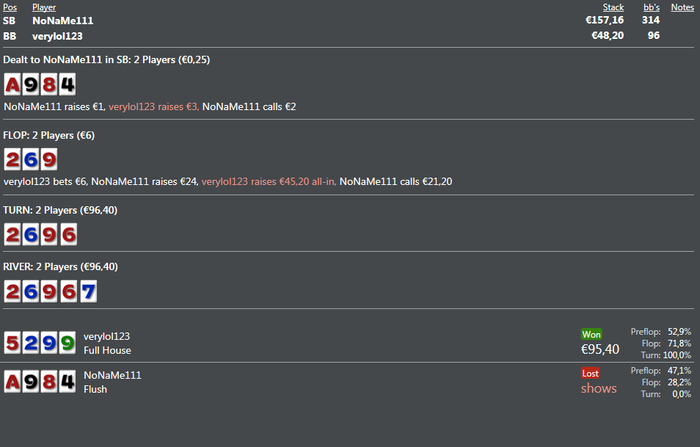The image size is (700, 447).
Task: Select the 9 card in the FLOP row
Action: [x=48, y=159]
